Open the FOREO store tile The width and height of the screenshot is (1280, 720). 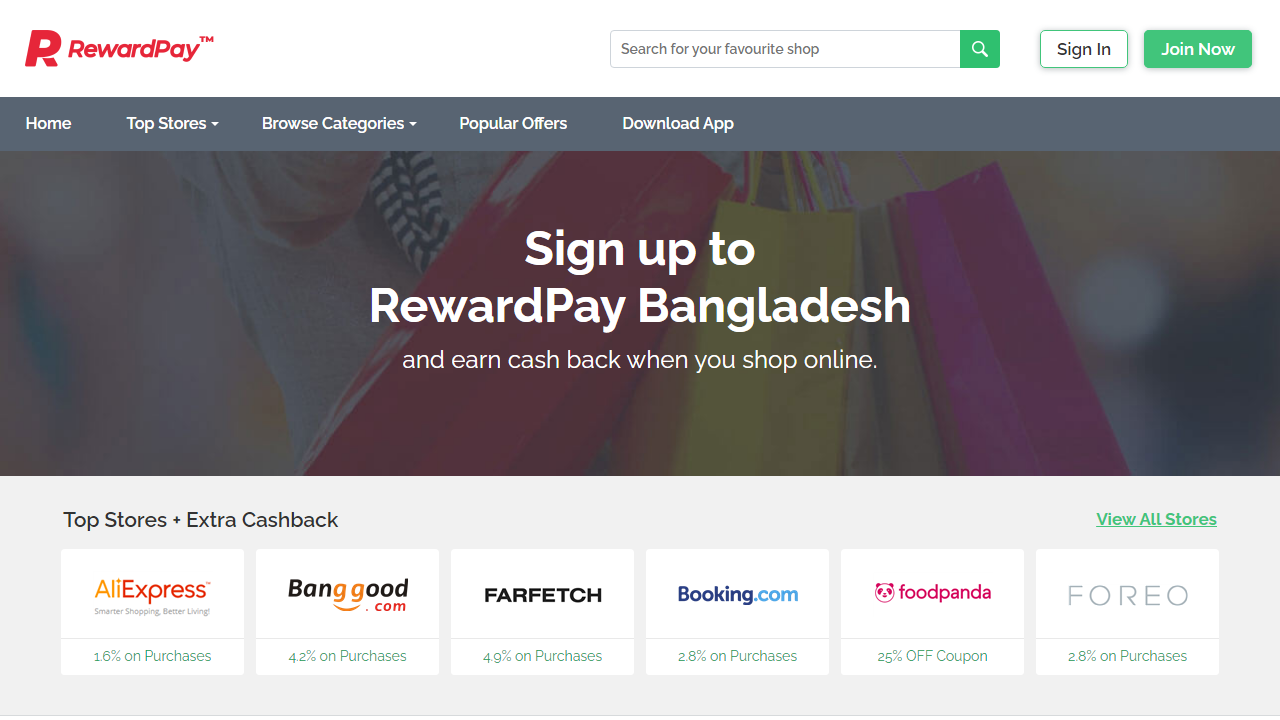[x=1127, y=594]
